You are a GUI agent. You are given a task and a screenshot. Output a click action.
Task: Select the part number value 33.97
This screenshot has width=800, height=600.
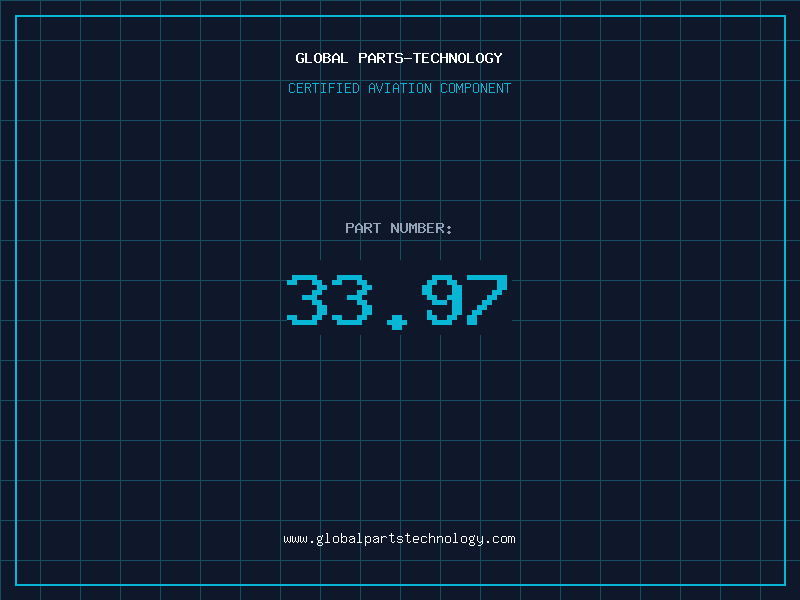[397, 301]
